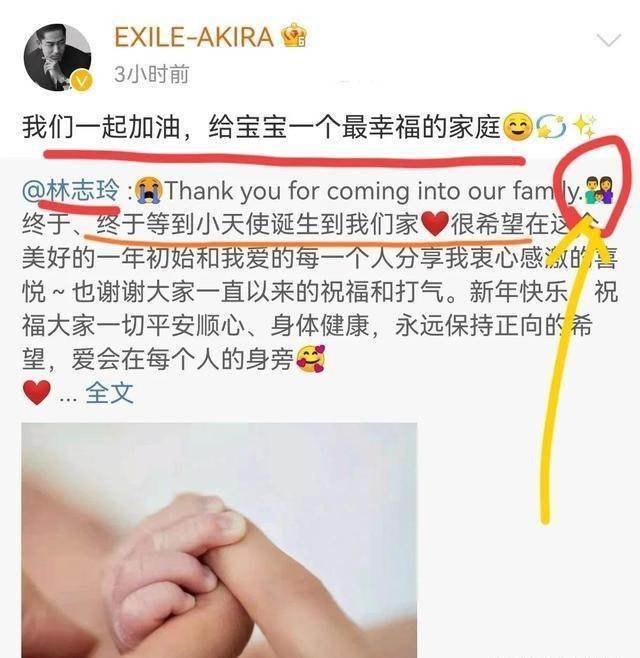Click the sparkles emoji
Screen dimensions: 640x658
pyautogui.click(x=585, y=126)
